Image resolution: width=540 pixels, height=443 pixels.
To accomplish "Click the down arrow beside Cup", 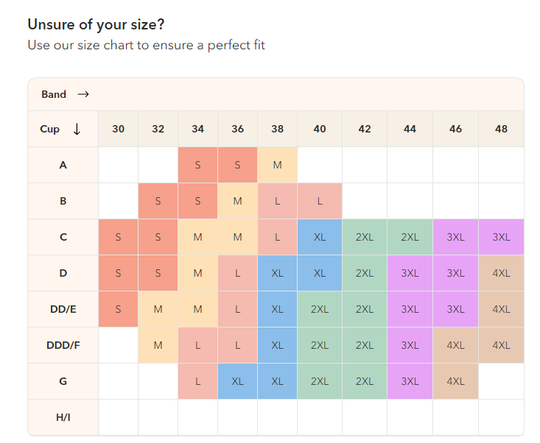I will pyautogui.click(x=77, y=129).
